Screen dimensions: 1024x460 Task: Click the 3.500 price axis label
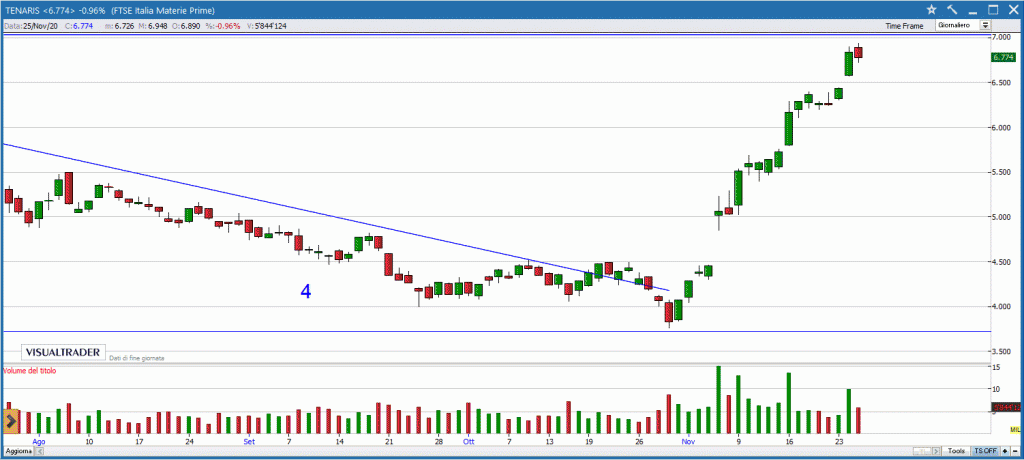(1002, 352)
